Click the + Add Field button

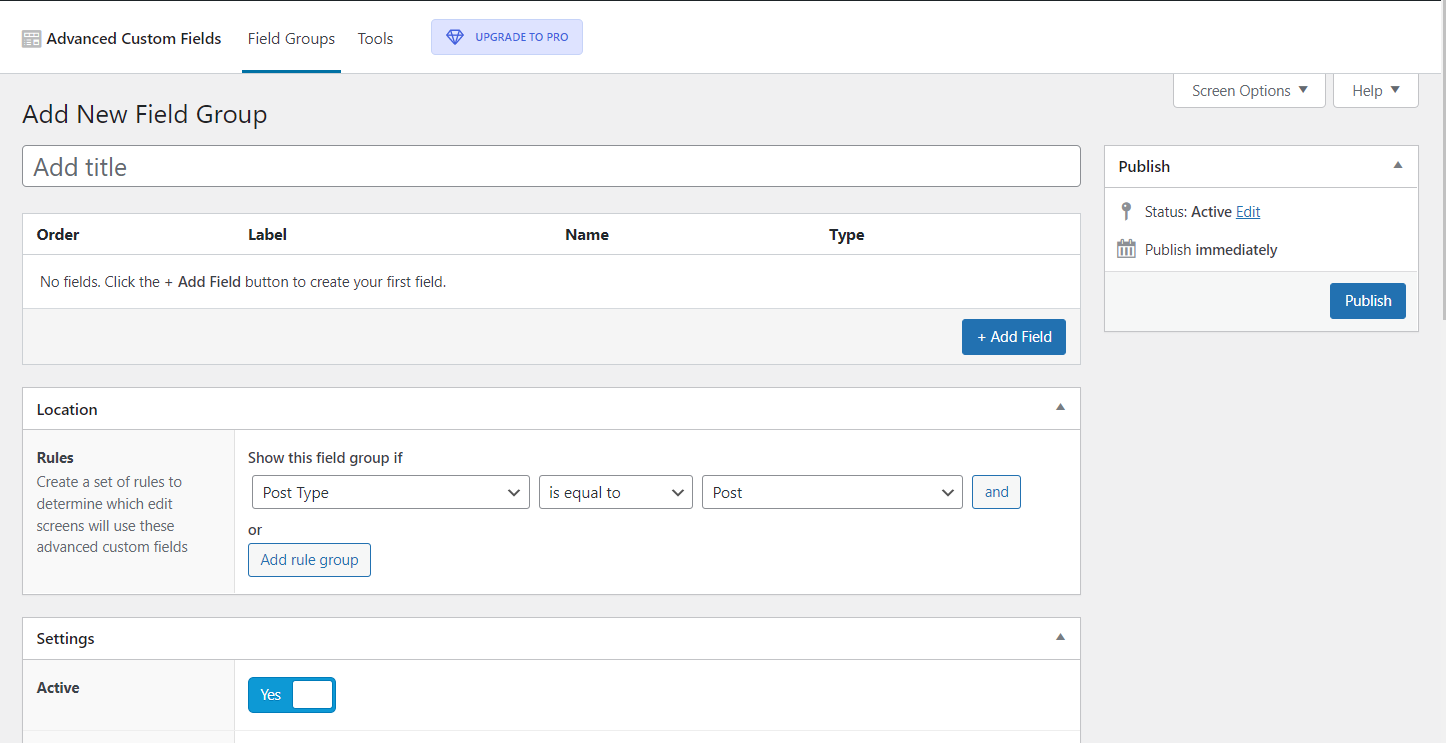click(x=1013, y=337)
